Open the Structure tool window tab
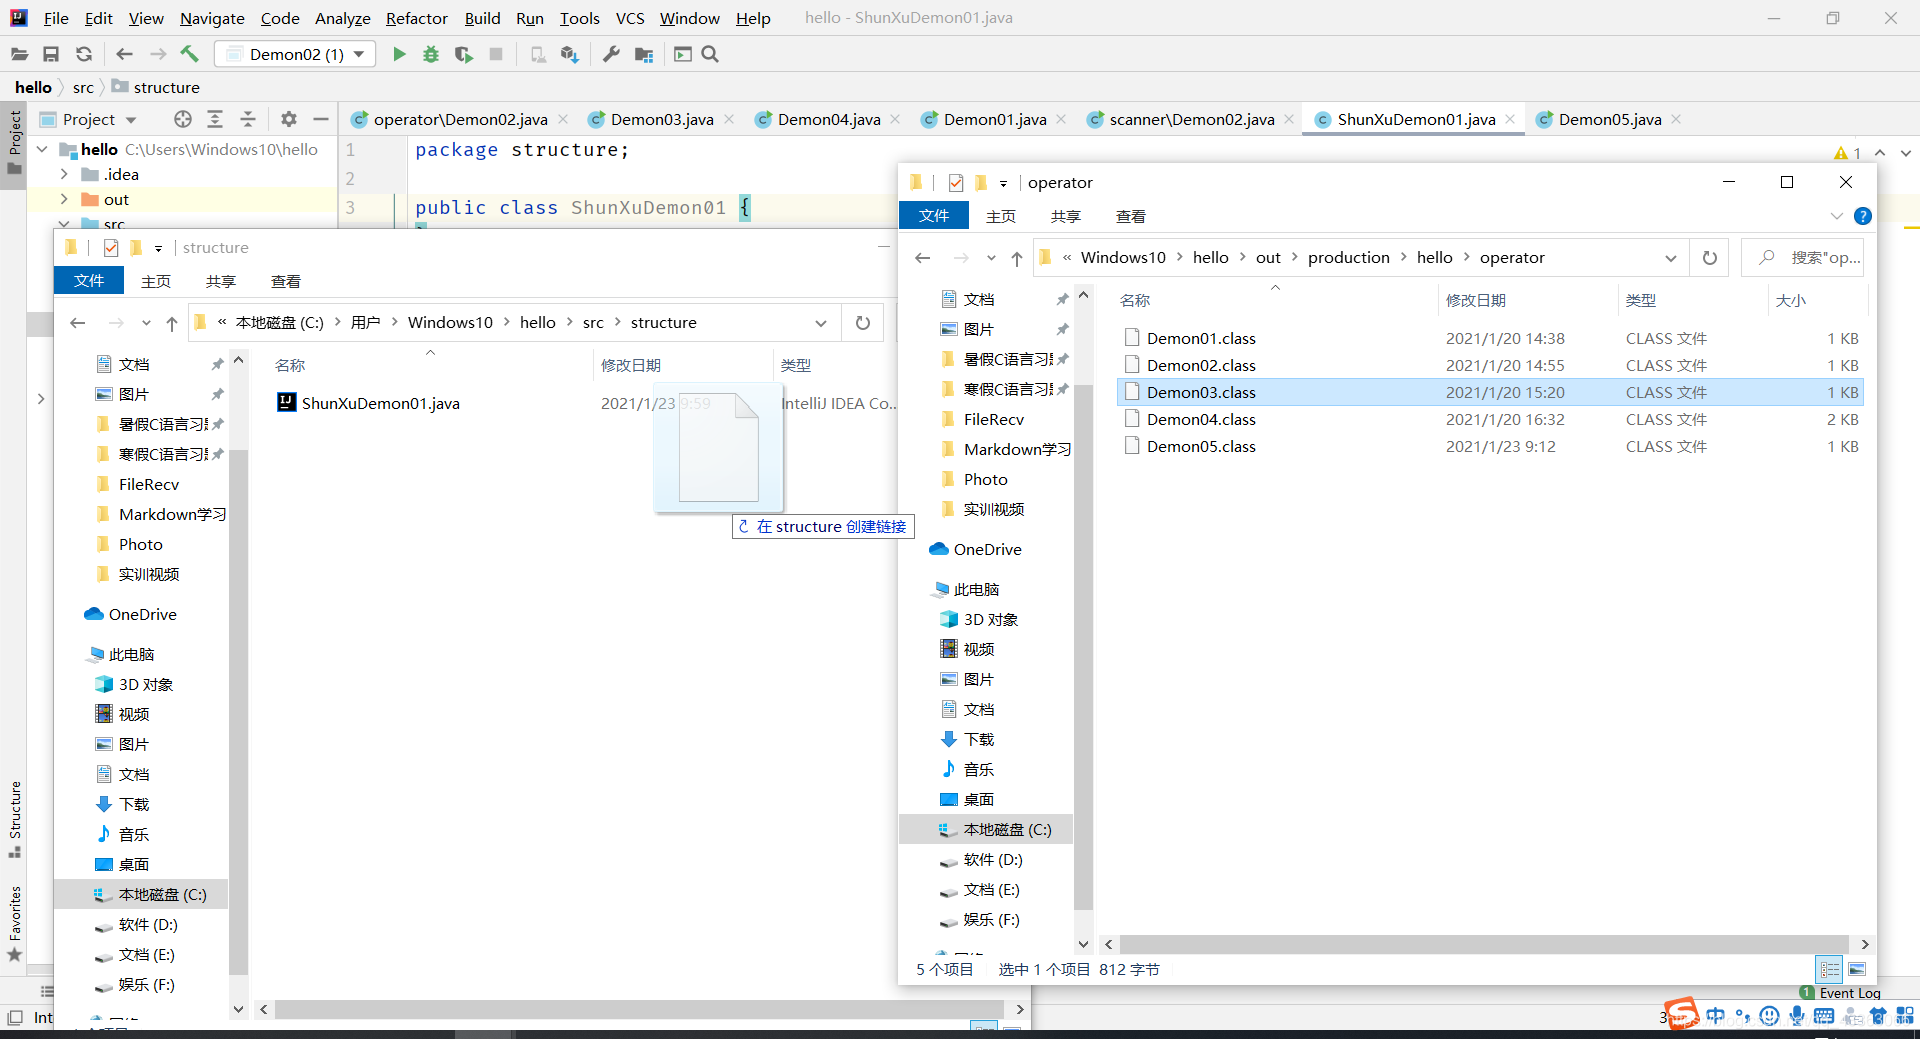 (15, 818)
